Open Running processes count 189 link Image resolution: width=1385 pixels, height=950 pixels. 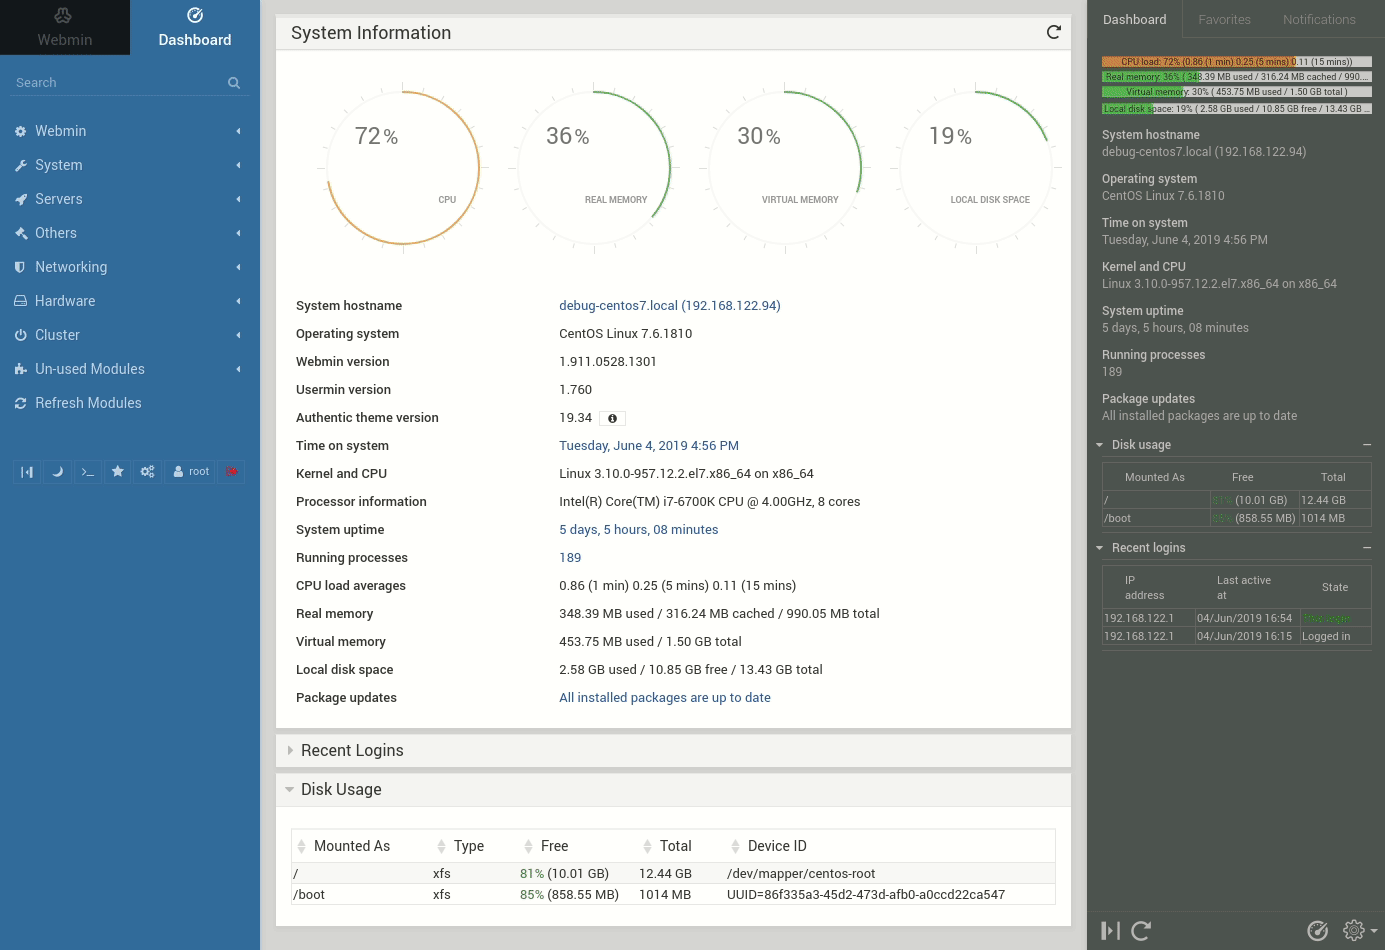(x=570, y=558)
